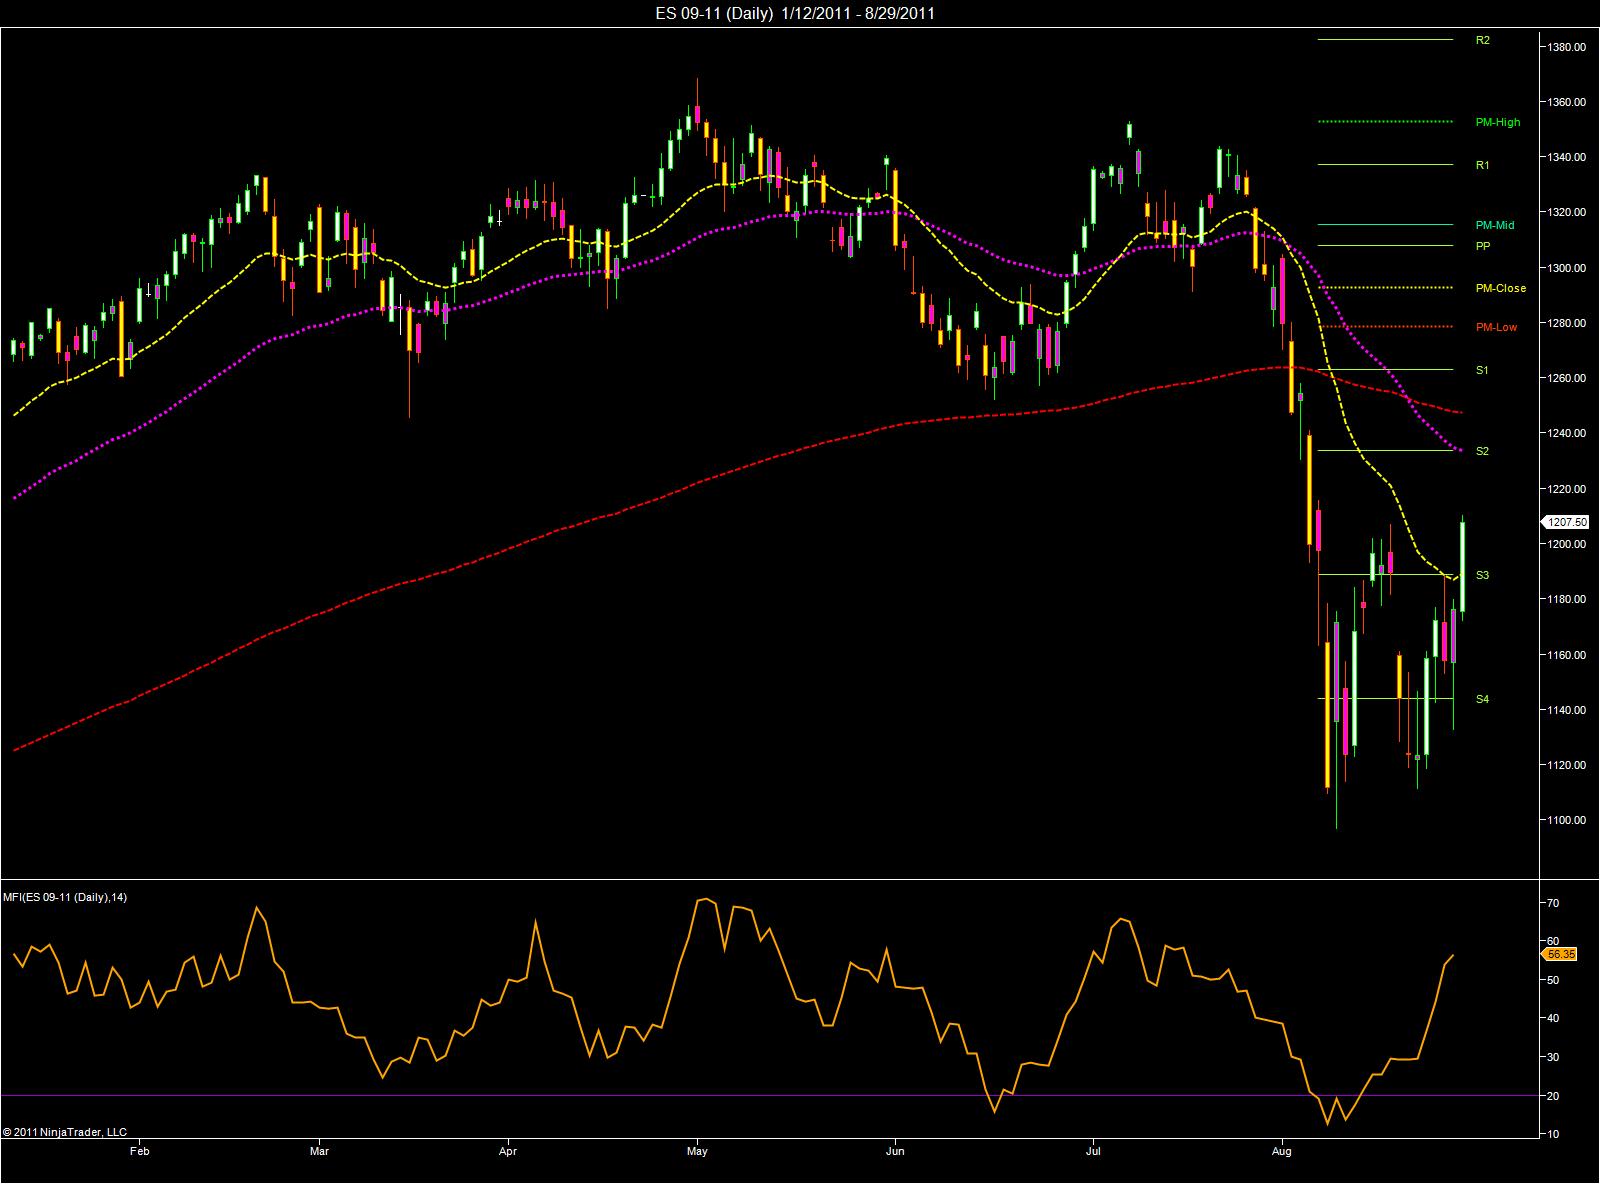Select the 60 level on MFI axis
Image resolution: width=1600 pixels, height=1184 pixels.
pos(1554,941)
